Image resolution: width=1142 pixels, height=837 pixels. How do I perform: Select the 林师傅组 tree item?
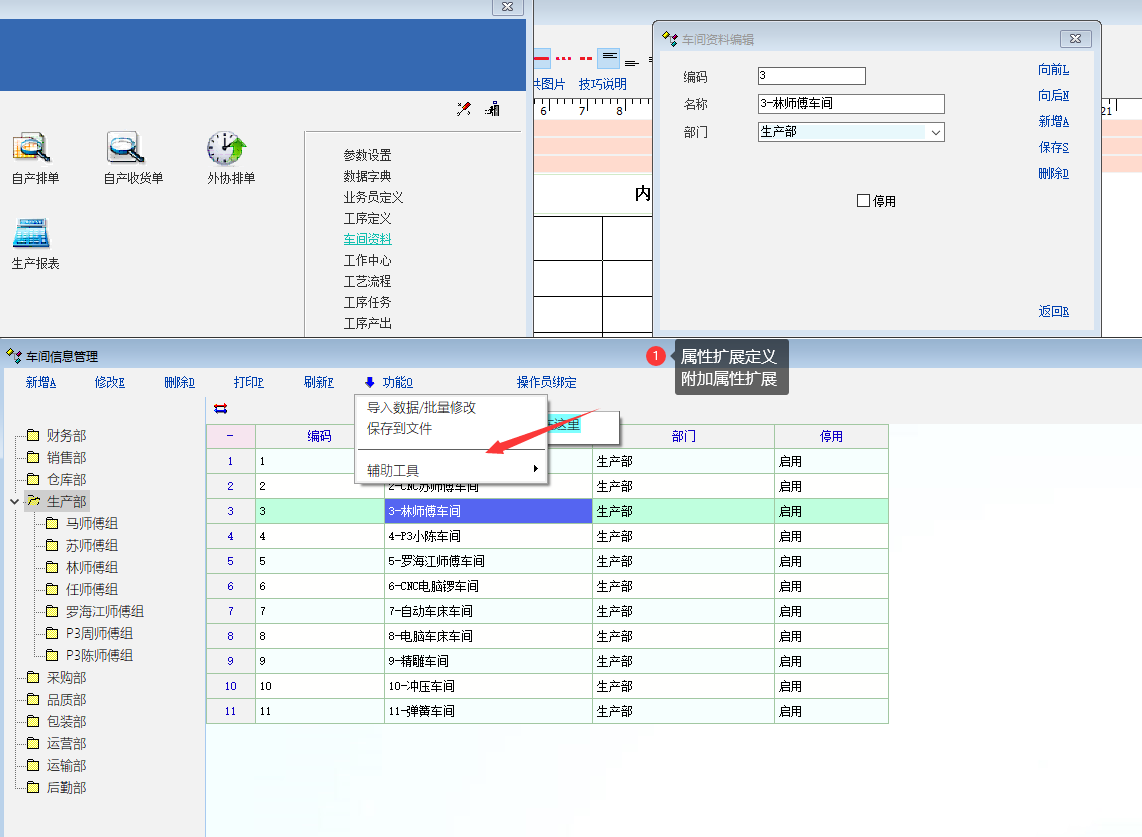click(91, 567)
